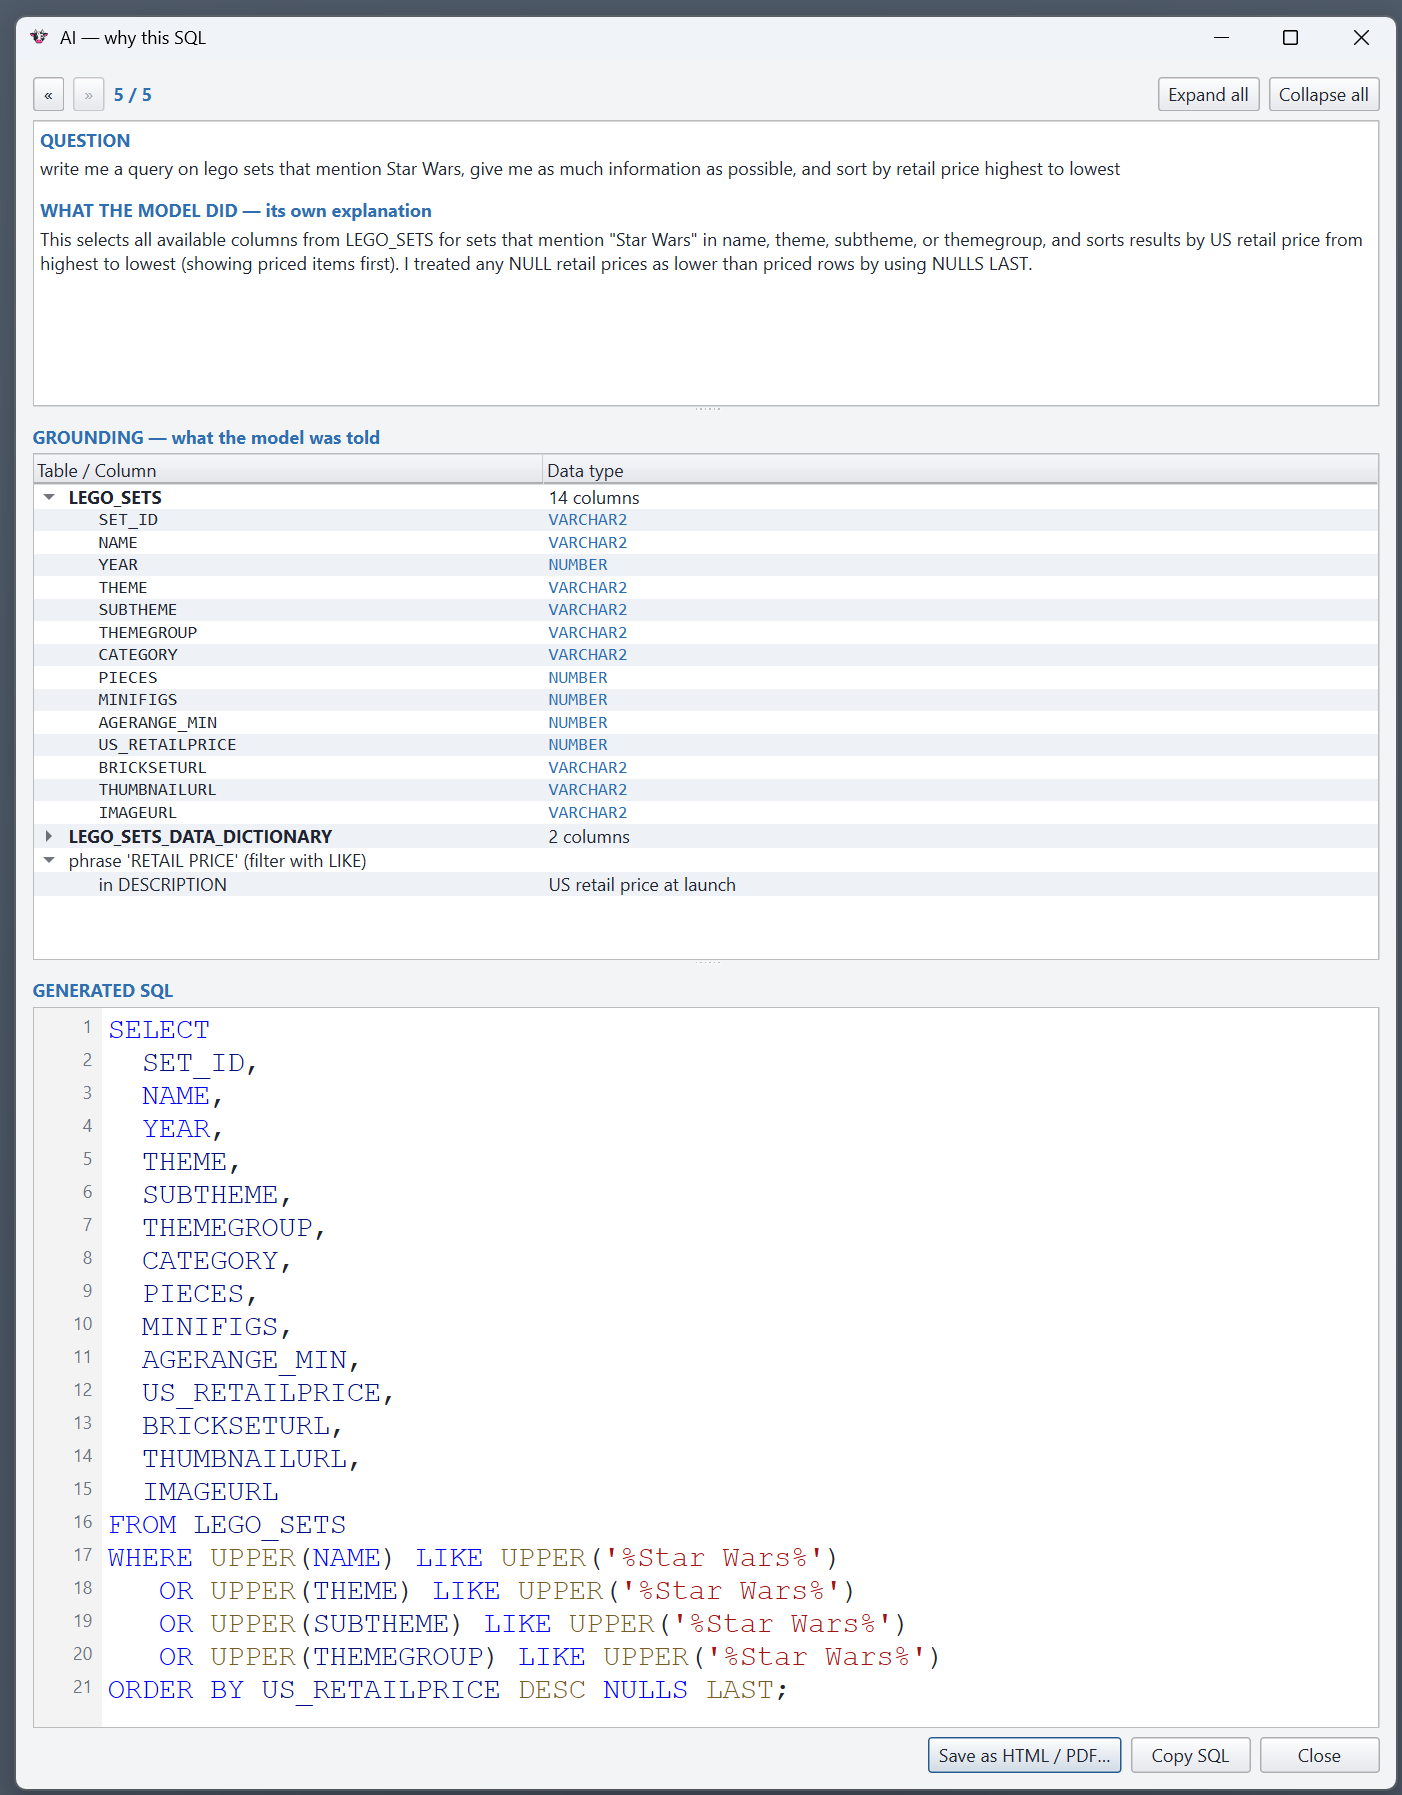The height and width of the screenshot is (1795, 1402).
Task: Select the YEAR column row
Action: point(706,565)
